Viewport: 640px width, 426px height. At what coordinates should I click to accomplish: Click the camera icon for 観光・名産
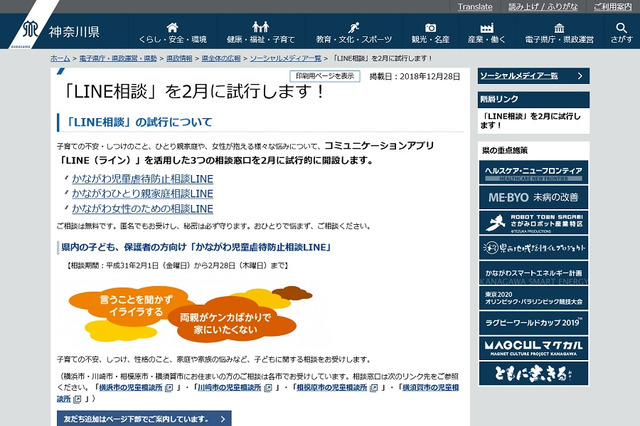431,28
